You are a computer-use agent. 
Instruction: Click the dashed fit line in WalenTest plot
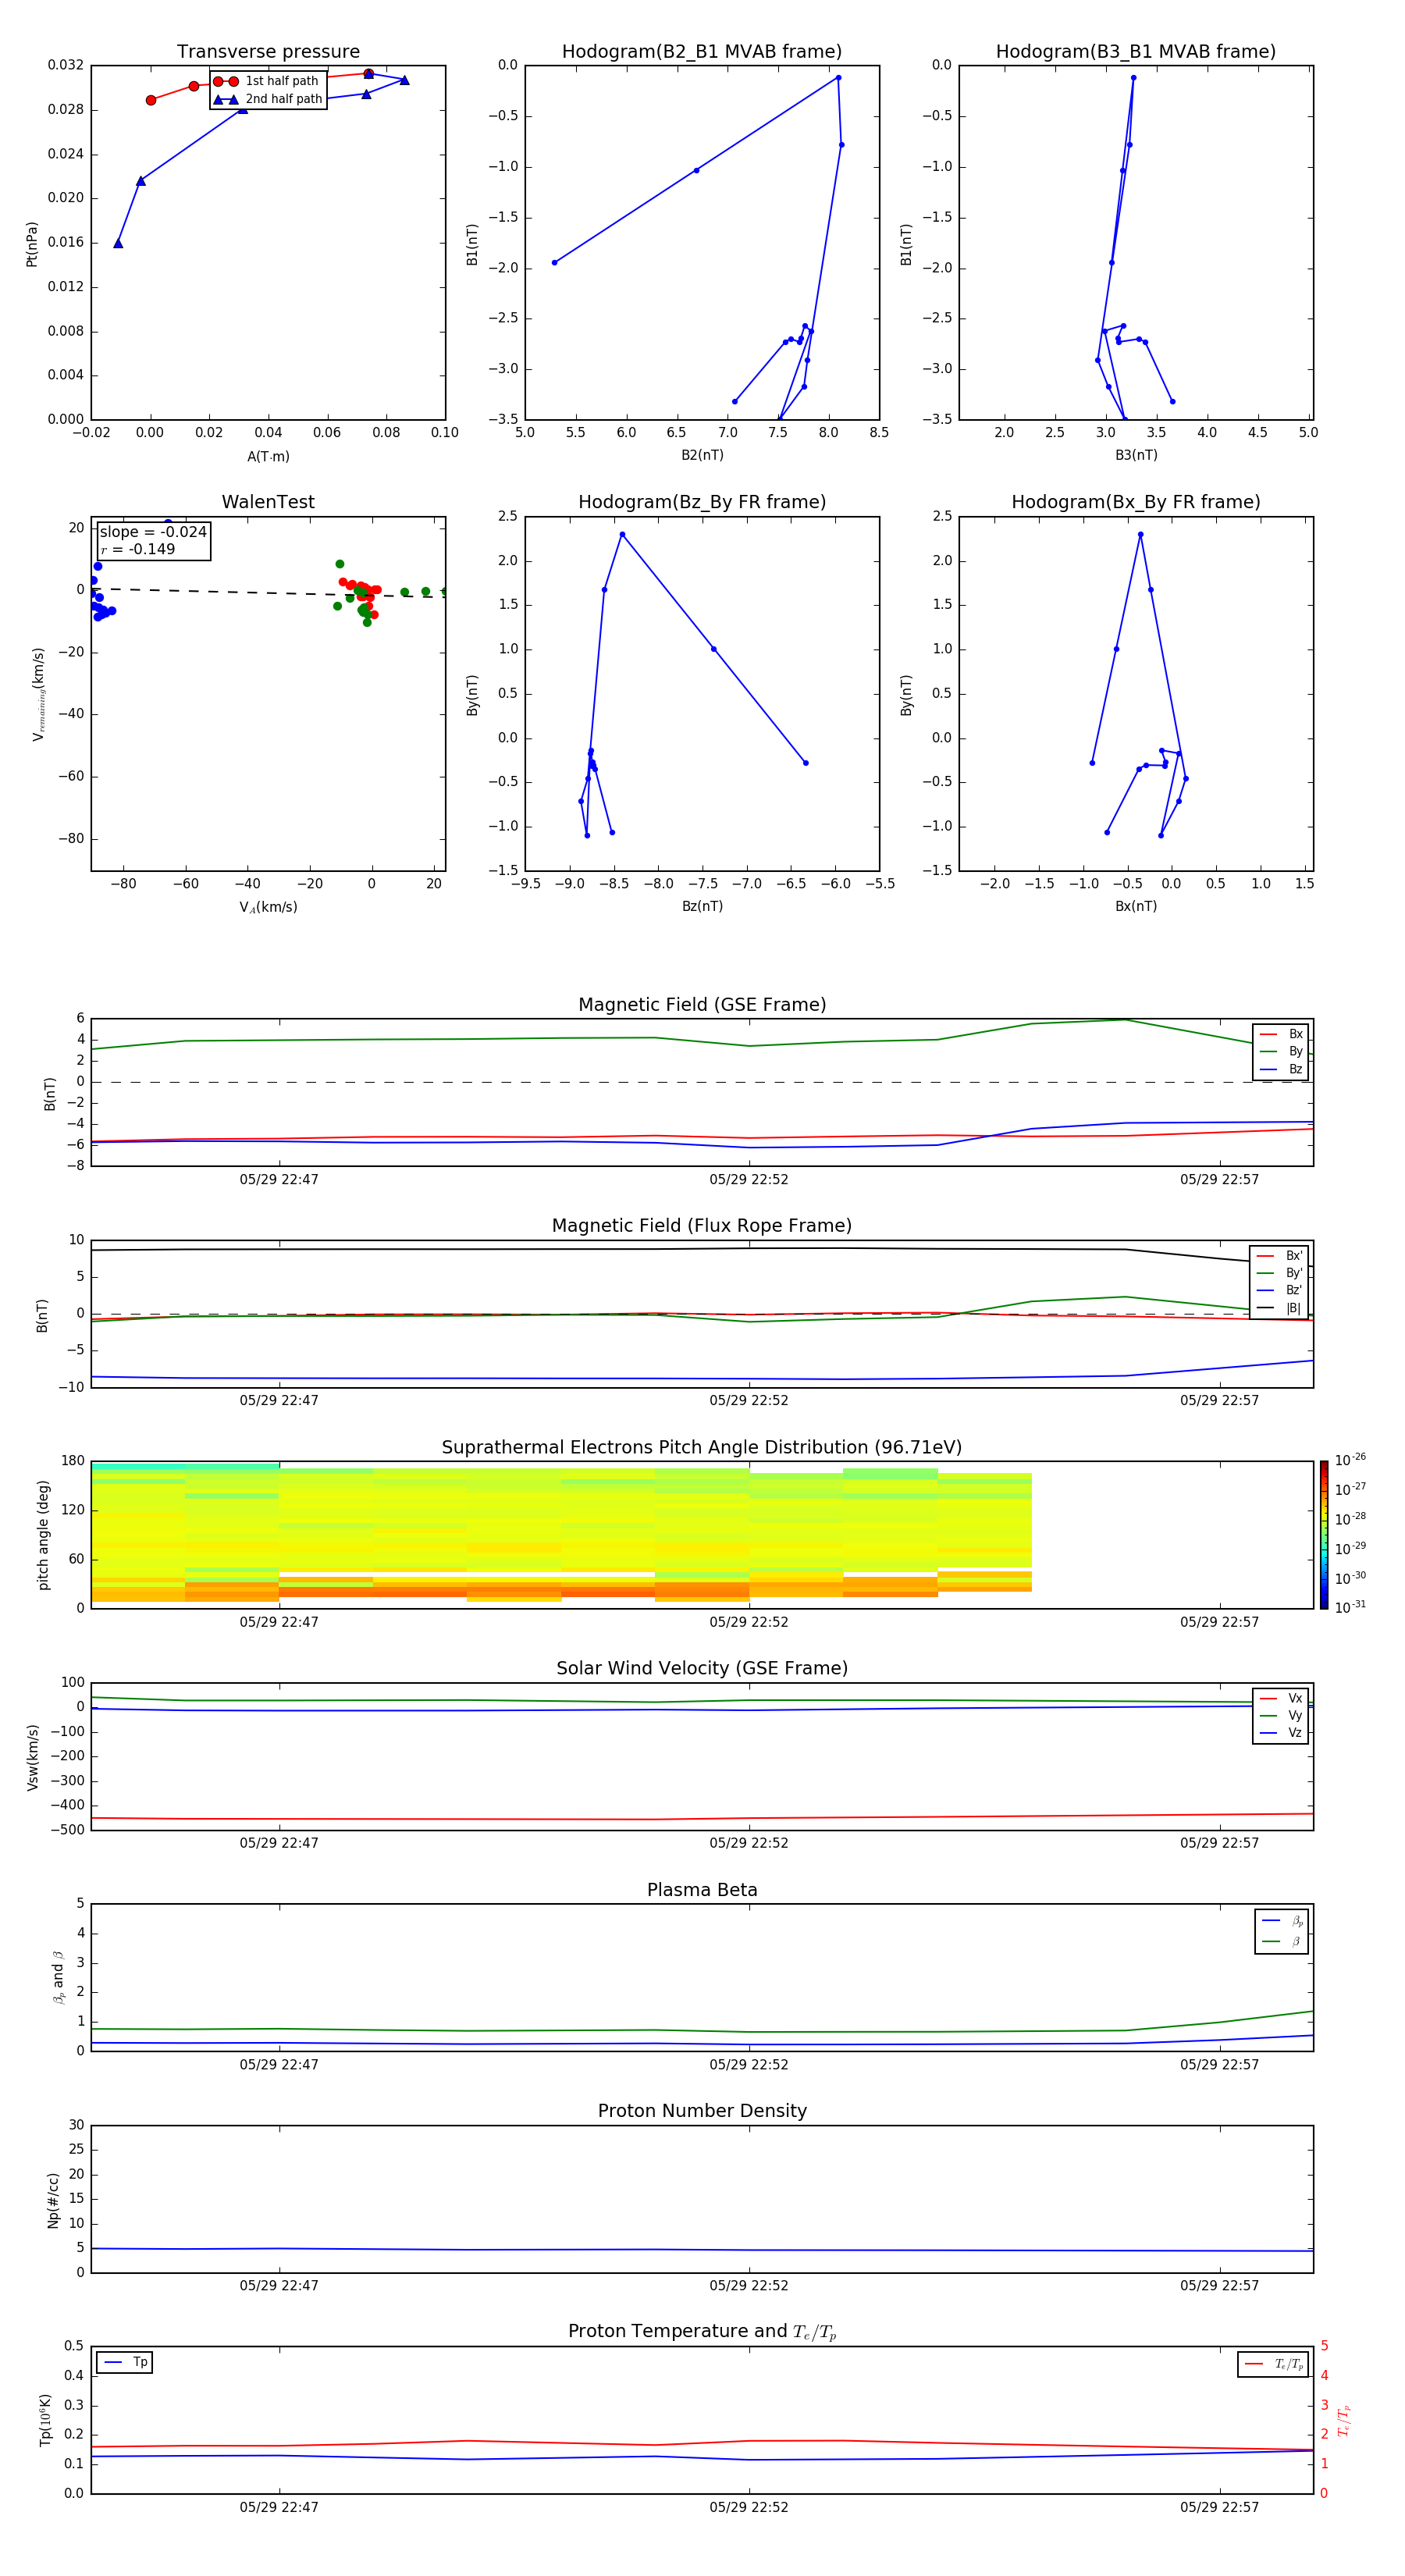(x=268, y=593)
